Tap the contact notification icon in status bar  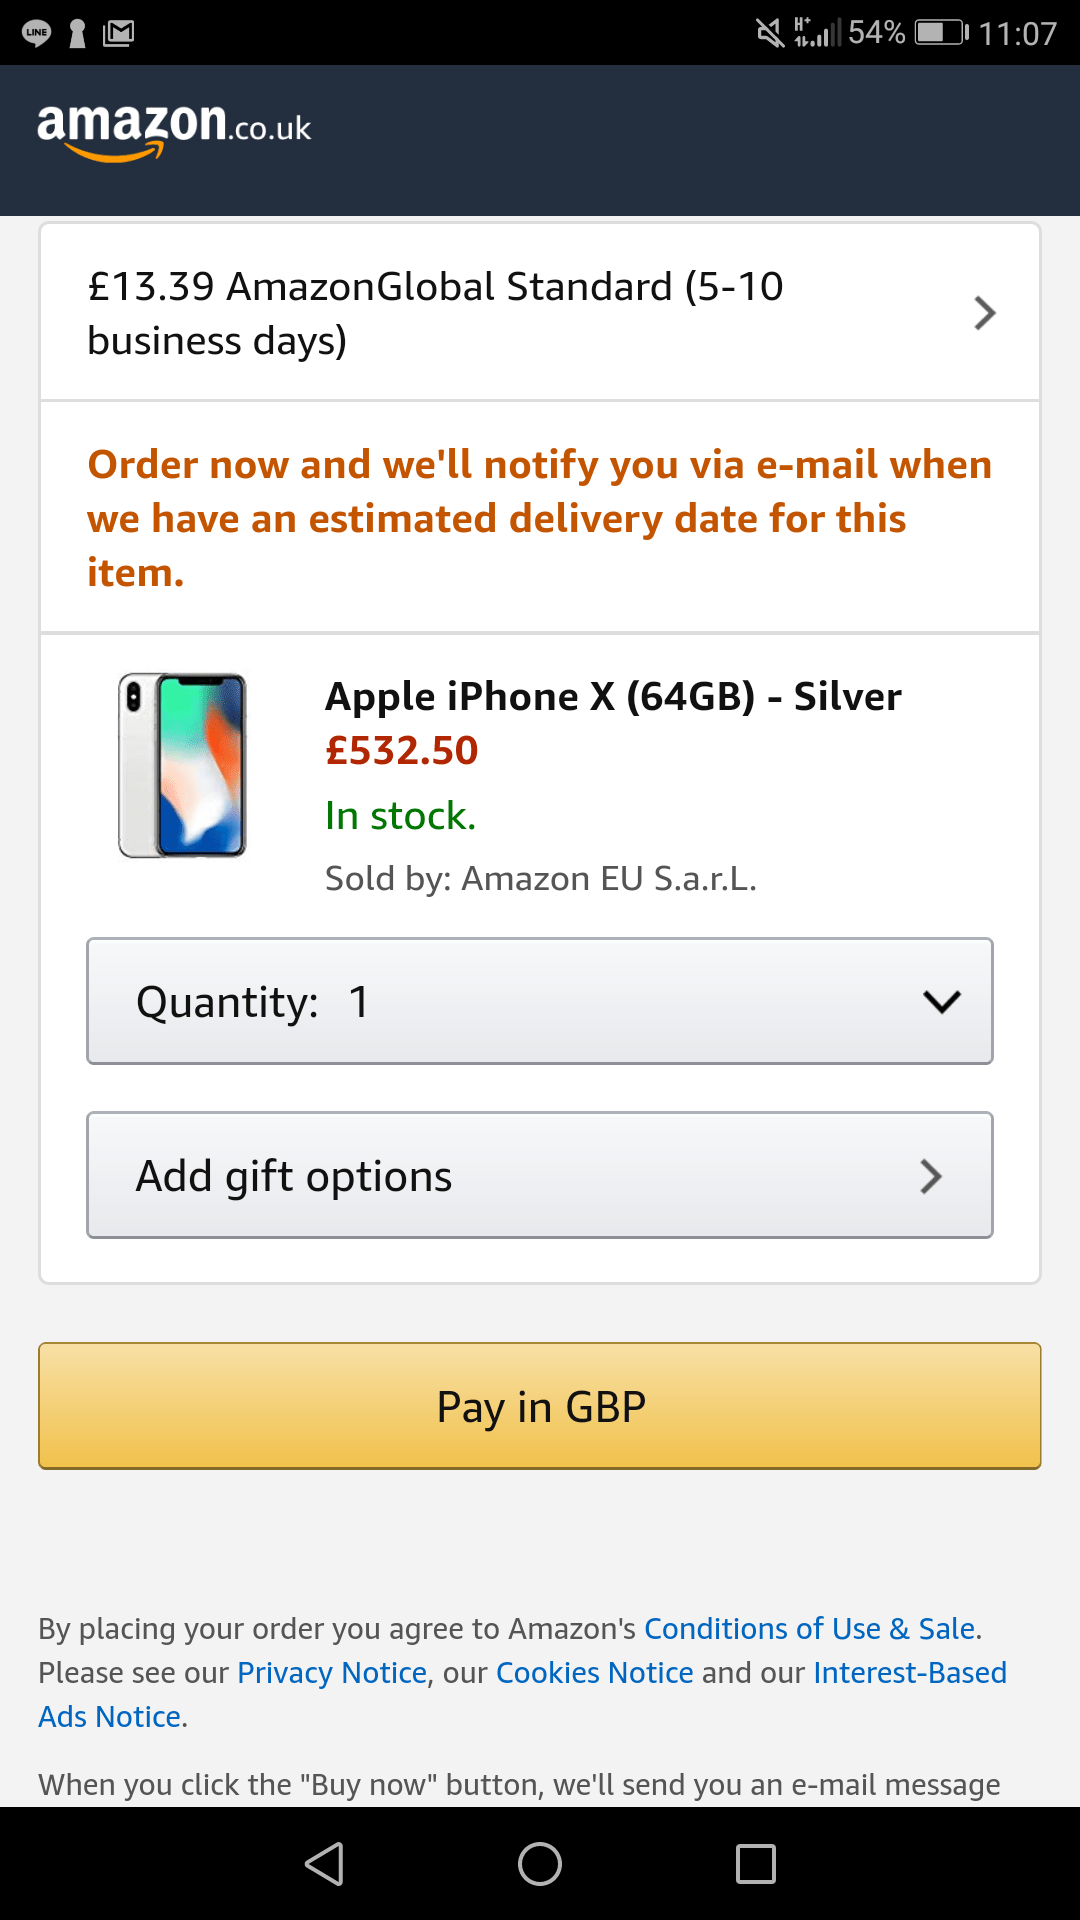(x=80, y=30)
